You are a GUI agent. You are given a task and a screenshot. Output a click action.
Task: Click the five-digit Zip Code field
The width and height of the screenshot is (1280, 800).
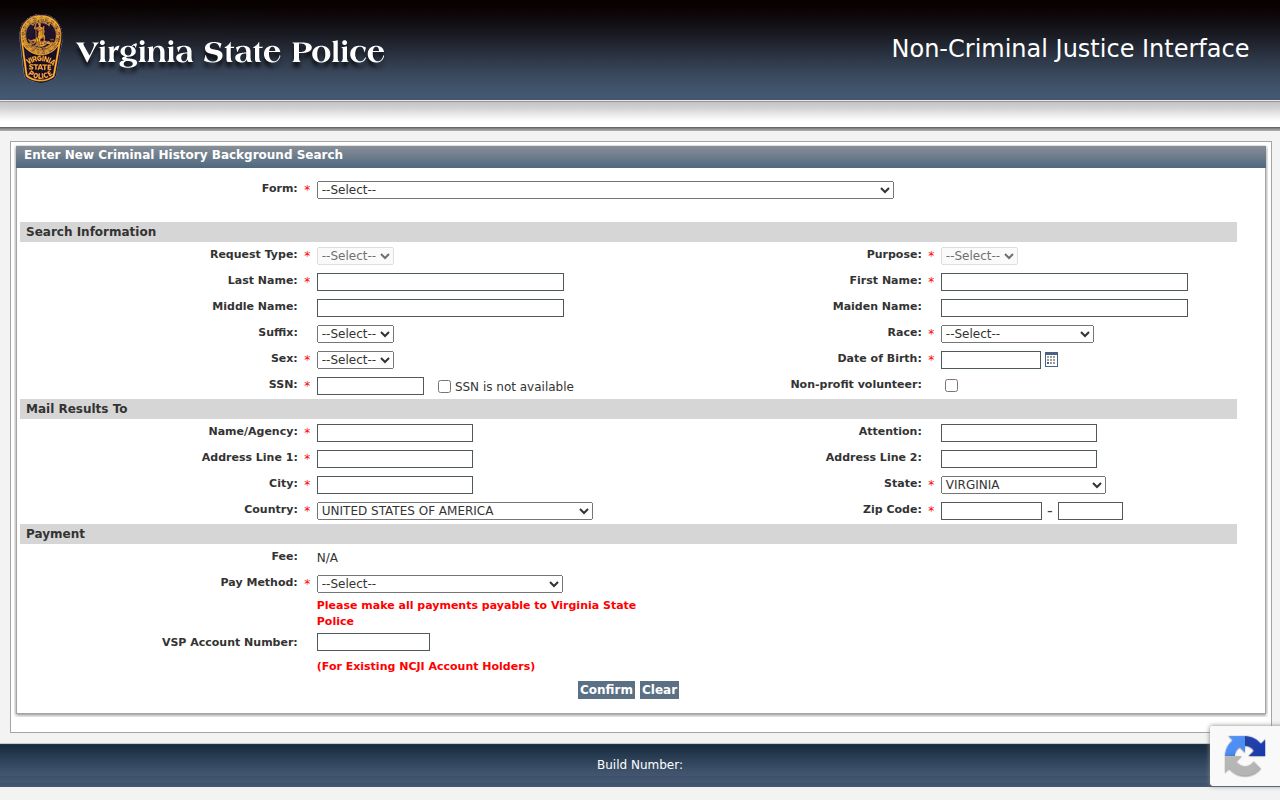pos(991,511)
